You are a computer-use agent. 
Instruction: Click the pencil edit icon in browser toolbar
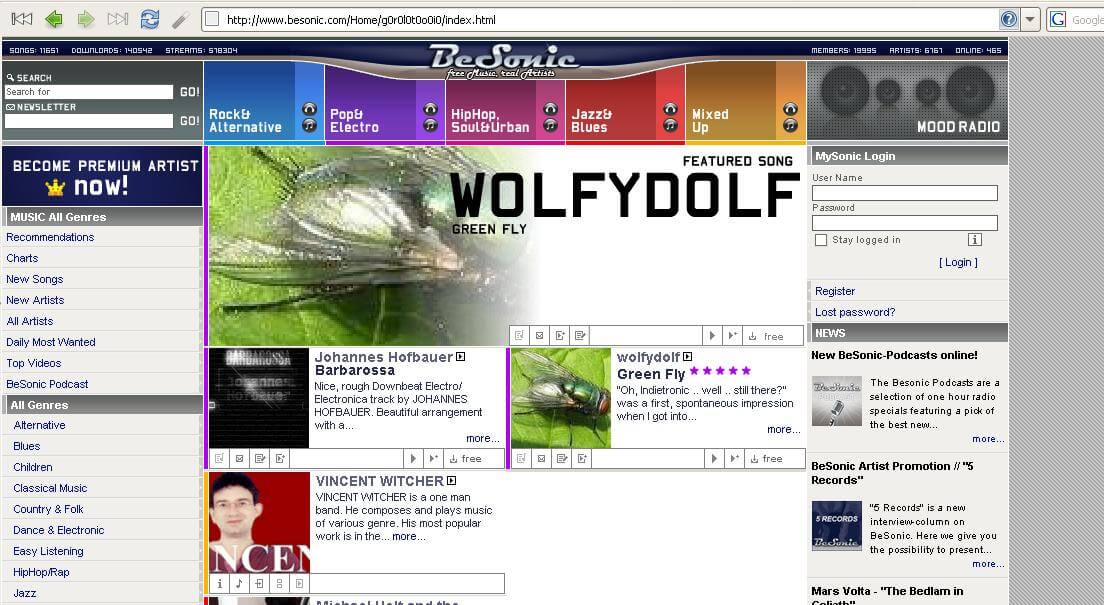181,19
